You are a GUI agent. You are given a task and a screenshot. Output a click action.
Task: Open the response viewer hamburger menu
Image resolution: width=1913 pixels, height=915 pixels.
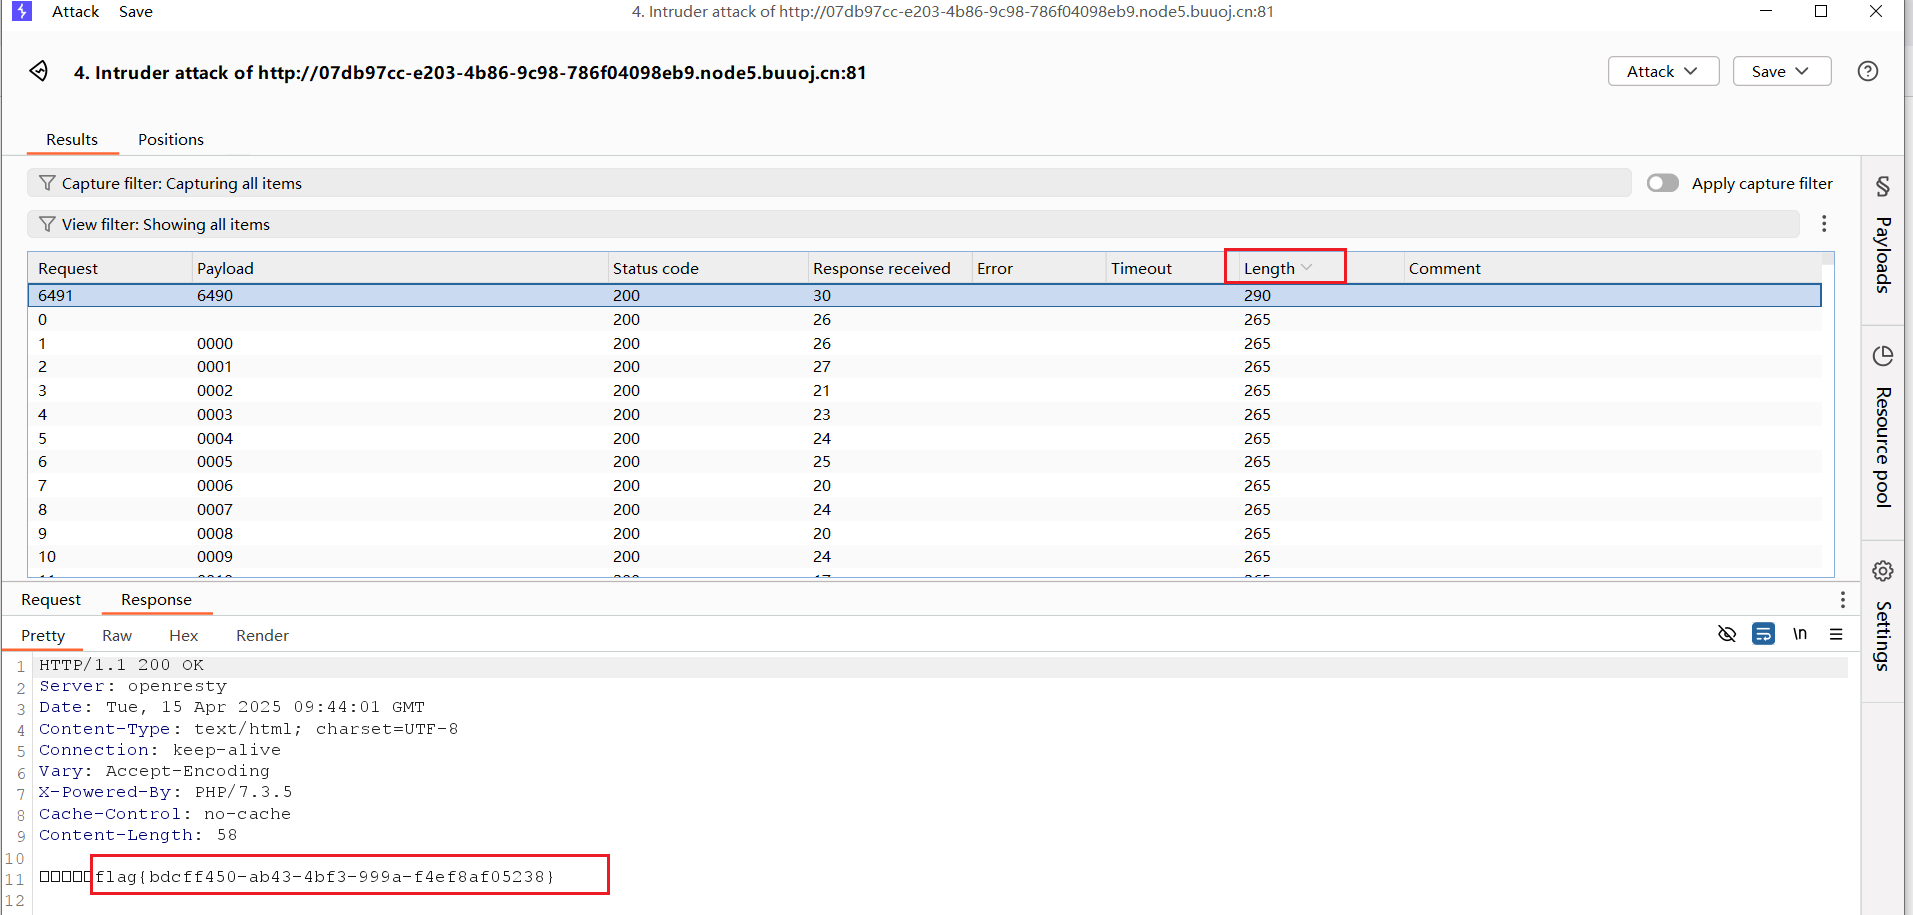point(1837,634)
